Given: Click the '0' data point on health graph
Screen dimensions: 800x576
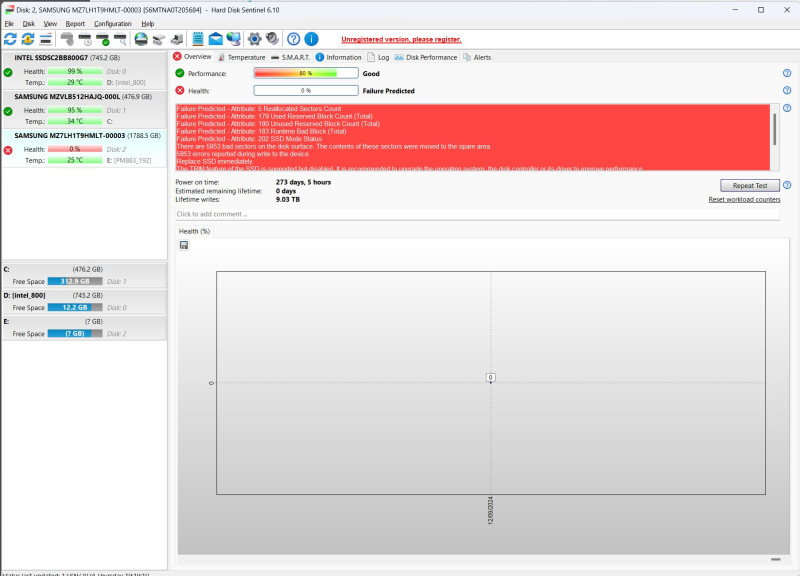Looking at the screenshot, I should point(490,378).
